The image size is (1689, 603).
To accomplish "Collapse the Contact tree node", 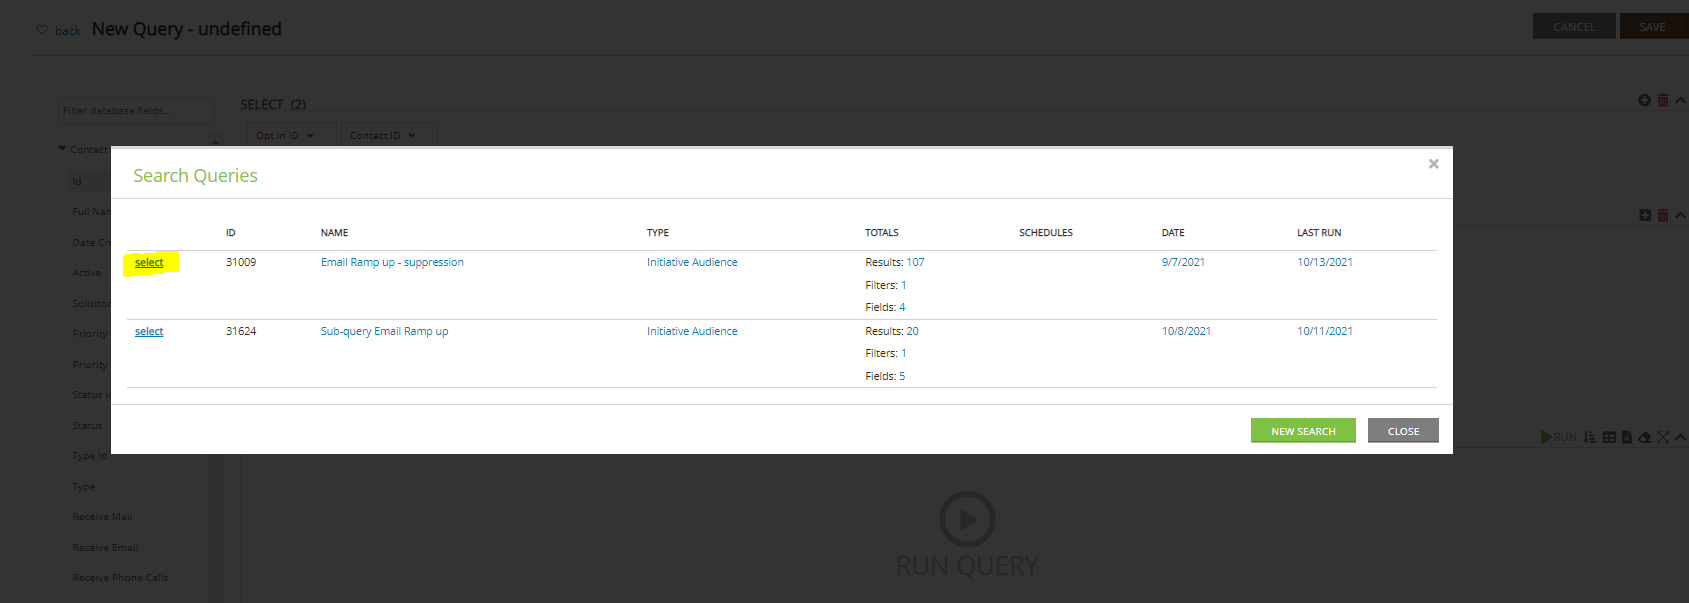I will pyautogui.click(x=63, y=149).
